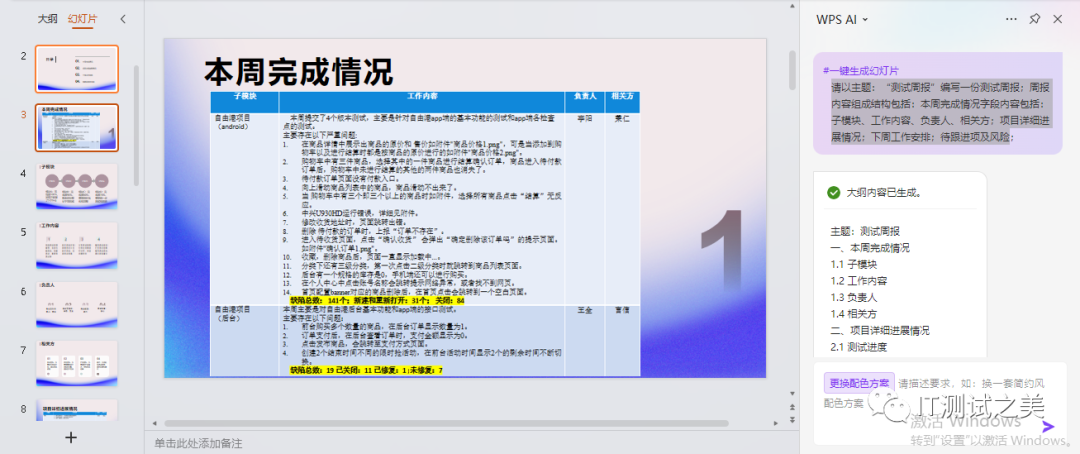
Task: Click the slide title 本周完成情况
Action: pyautogui.click(x=298, y=72)
